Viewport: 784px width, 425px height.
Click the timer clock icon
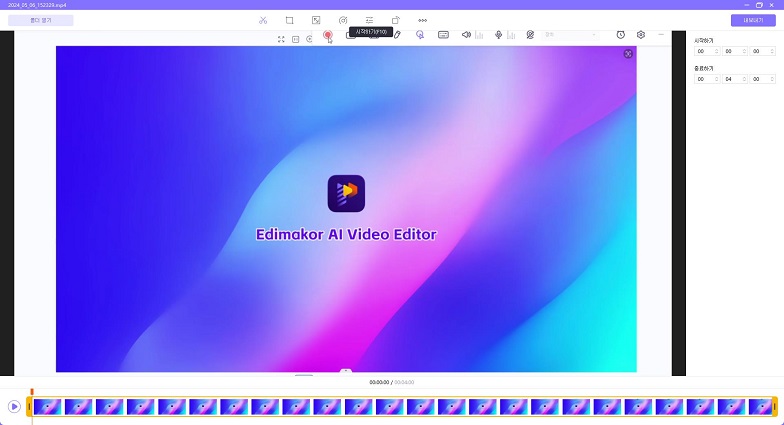[x=620, y=35]
